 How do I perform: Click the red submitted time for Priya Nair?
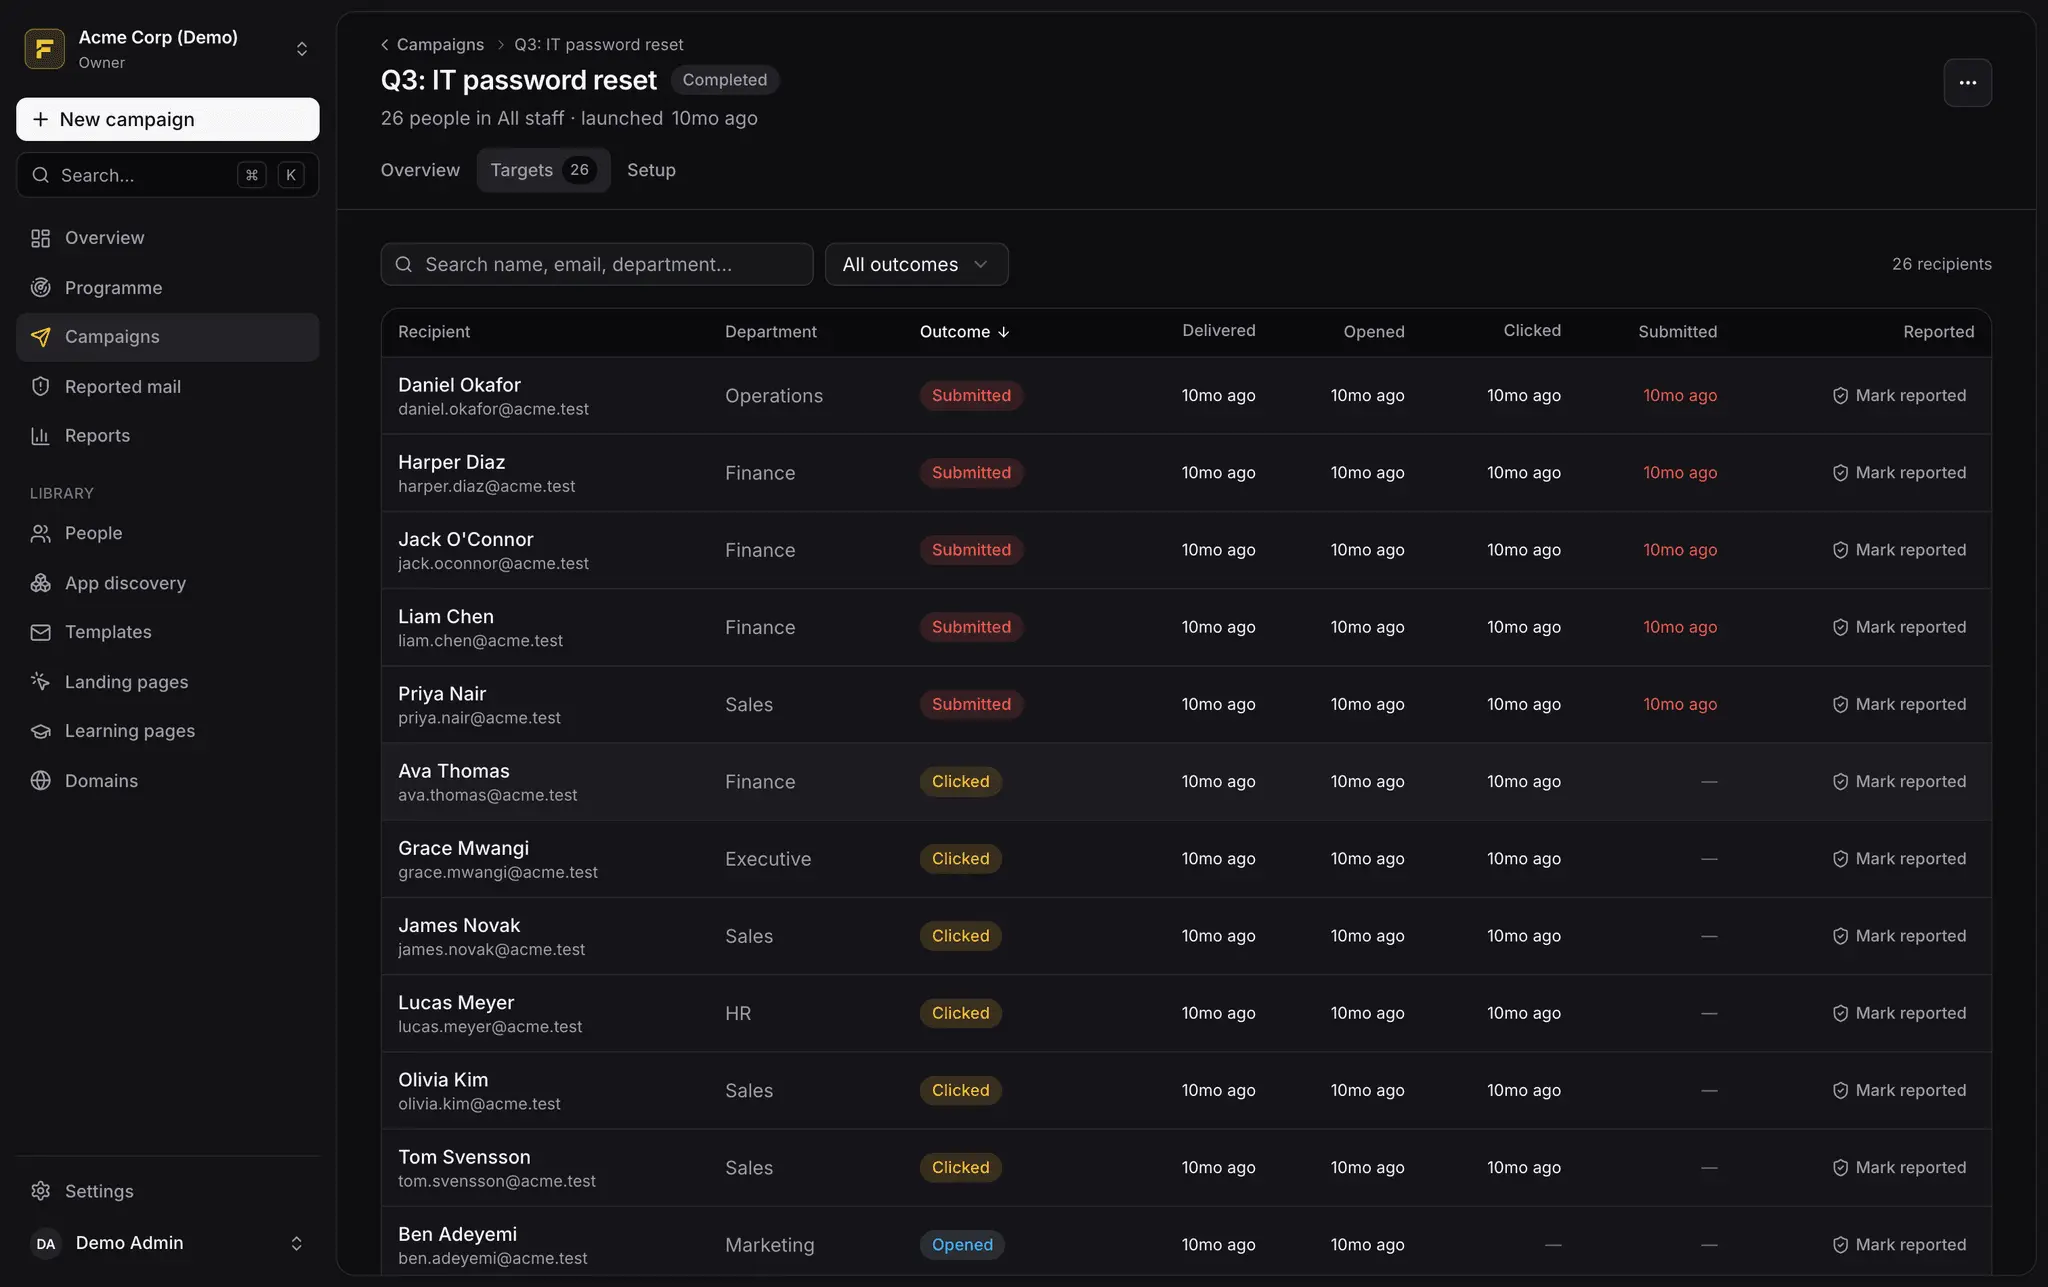click(x=1680, y=705)
